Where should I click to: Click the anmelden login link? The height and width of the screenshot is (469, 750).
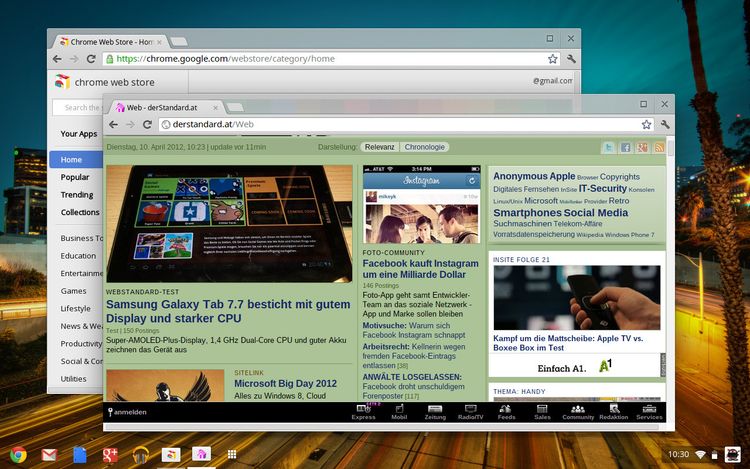130,412
